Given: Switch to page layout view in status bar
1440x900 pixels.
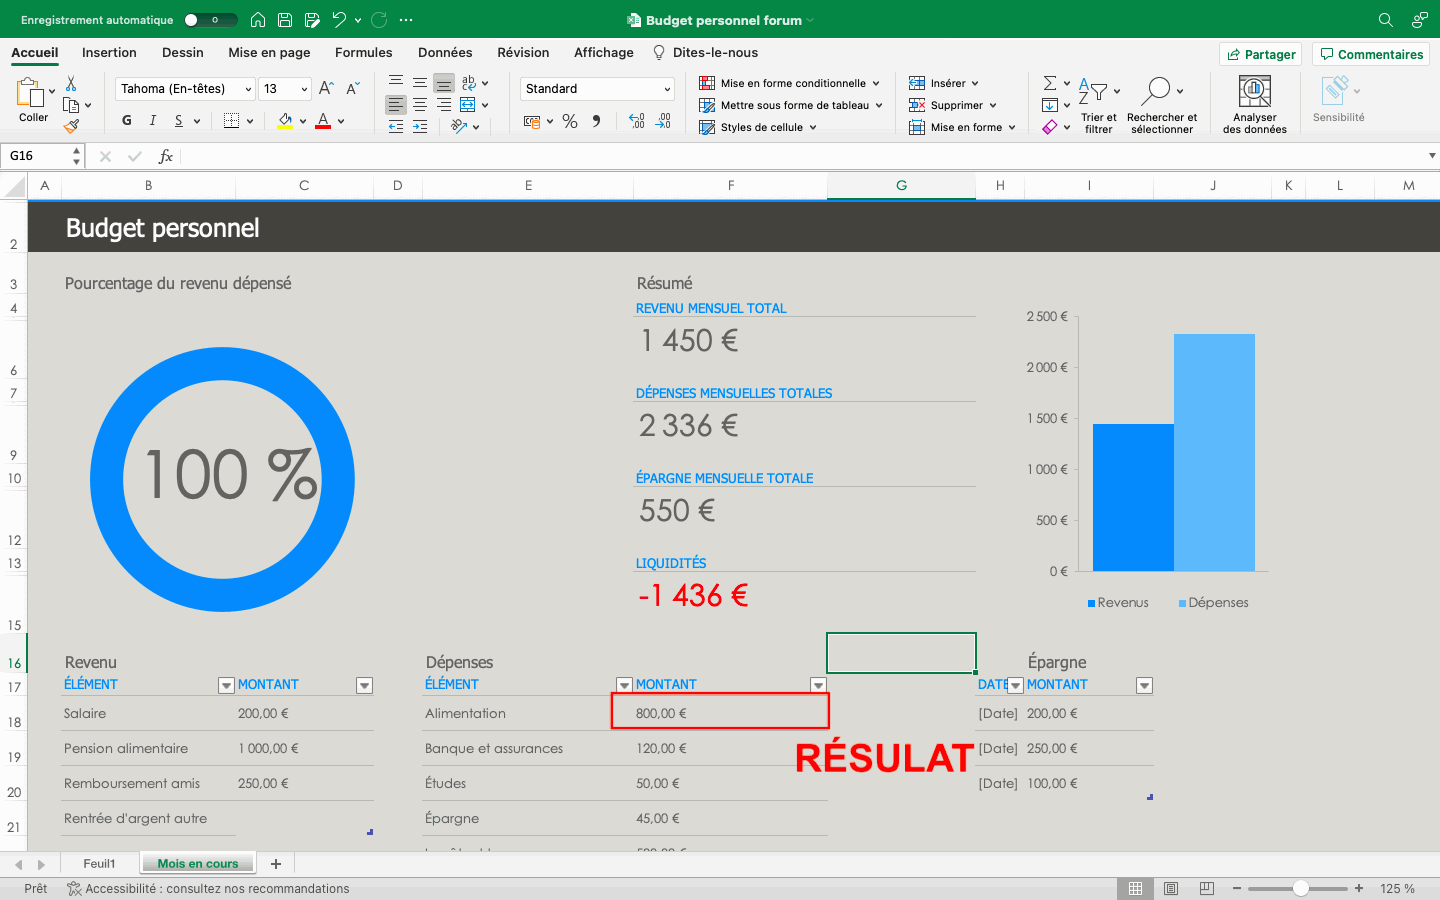Looking at the screenshot, I should [1171, 888].
